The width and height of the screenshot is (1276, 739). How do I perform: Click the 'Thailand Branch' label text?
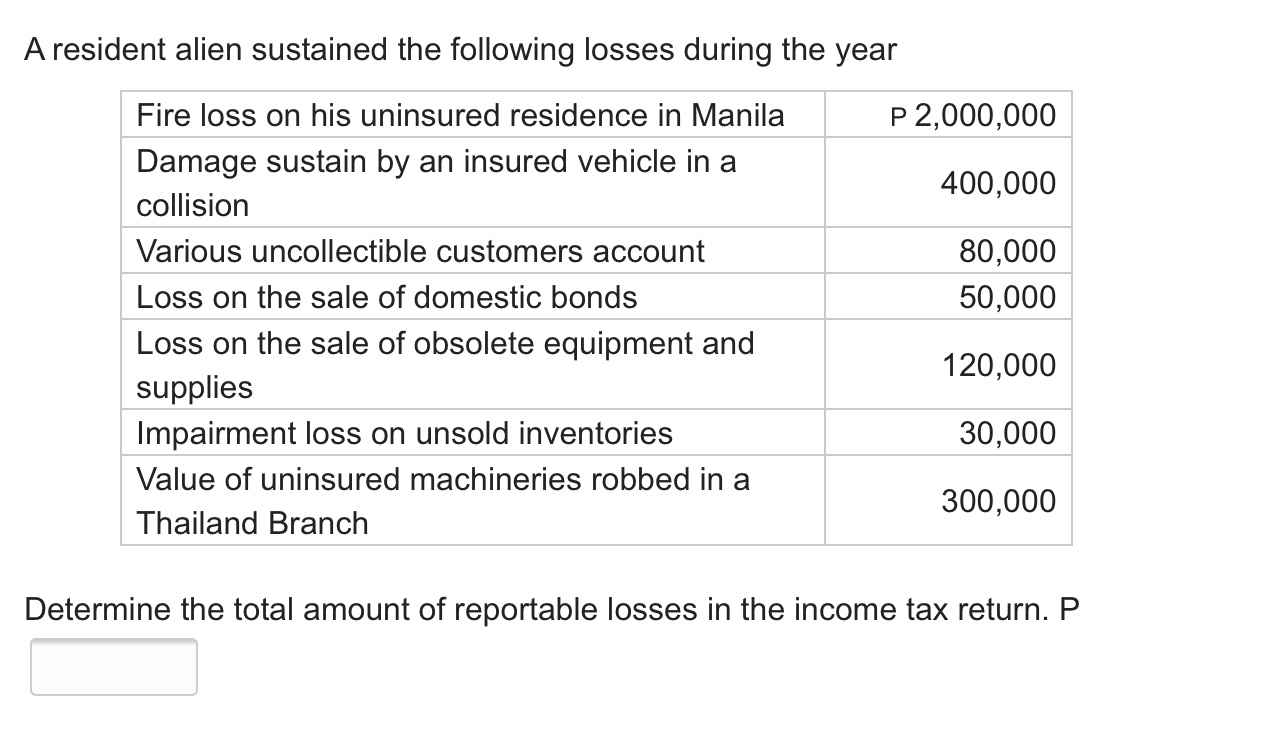(253, 523)
